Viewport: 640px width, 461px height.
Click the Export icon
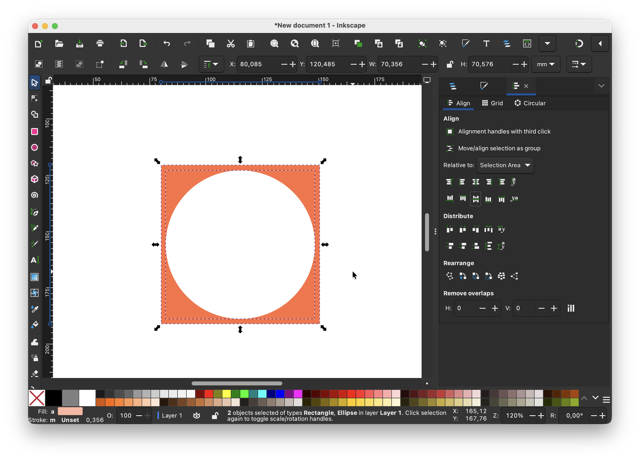[x=143, y=44]
